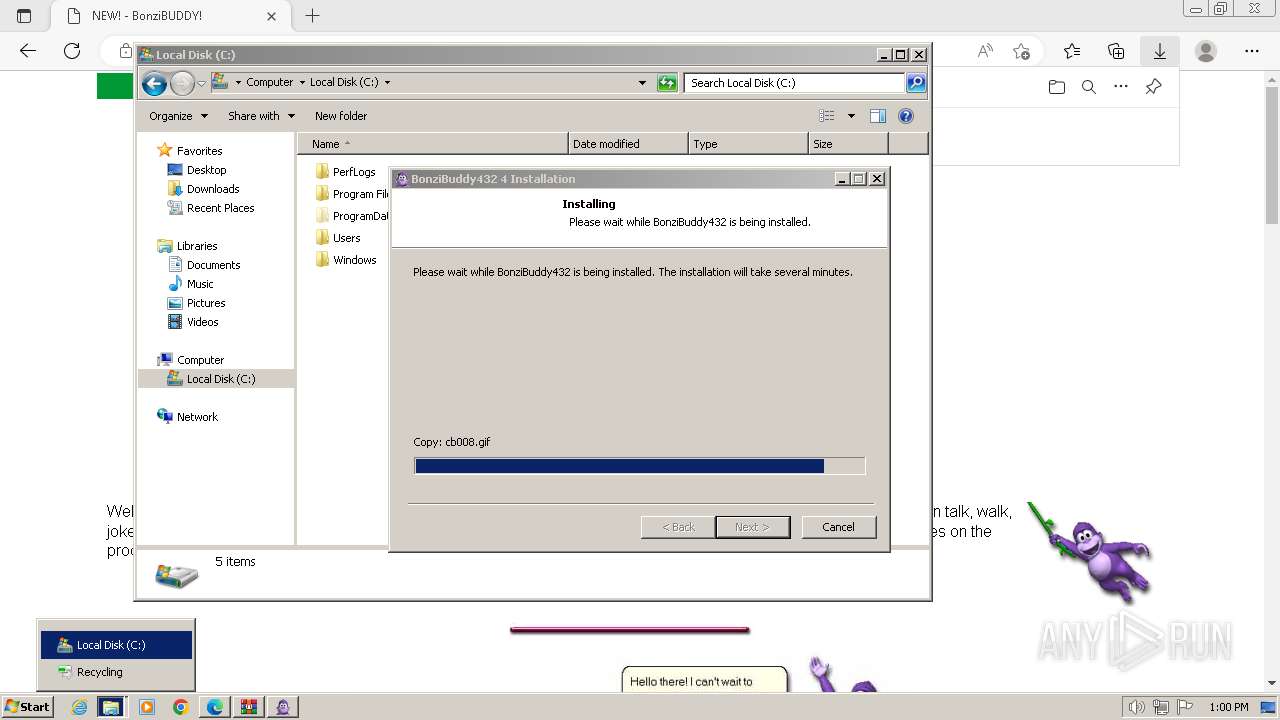Select Libraries in navigation pane
Image resolution: width=1280 pixels, height=720 pixels.
(197, 246)
